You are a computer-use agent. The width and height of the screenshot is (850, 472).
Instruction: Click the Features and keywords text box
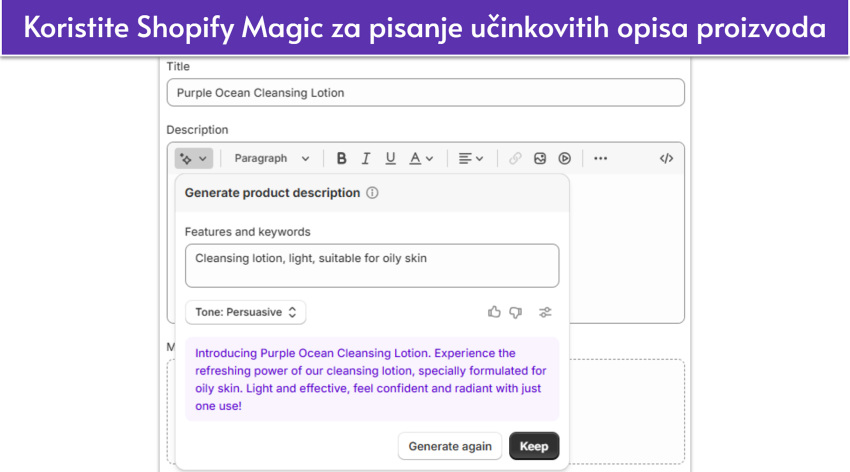tap(372, 266)
